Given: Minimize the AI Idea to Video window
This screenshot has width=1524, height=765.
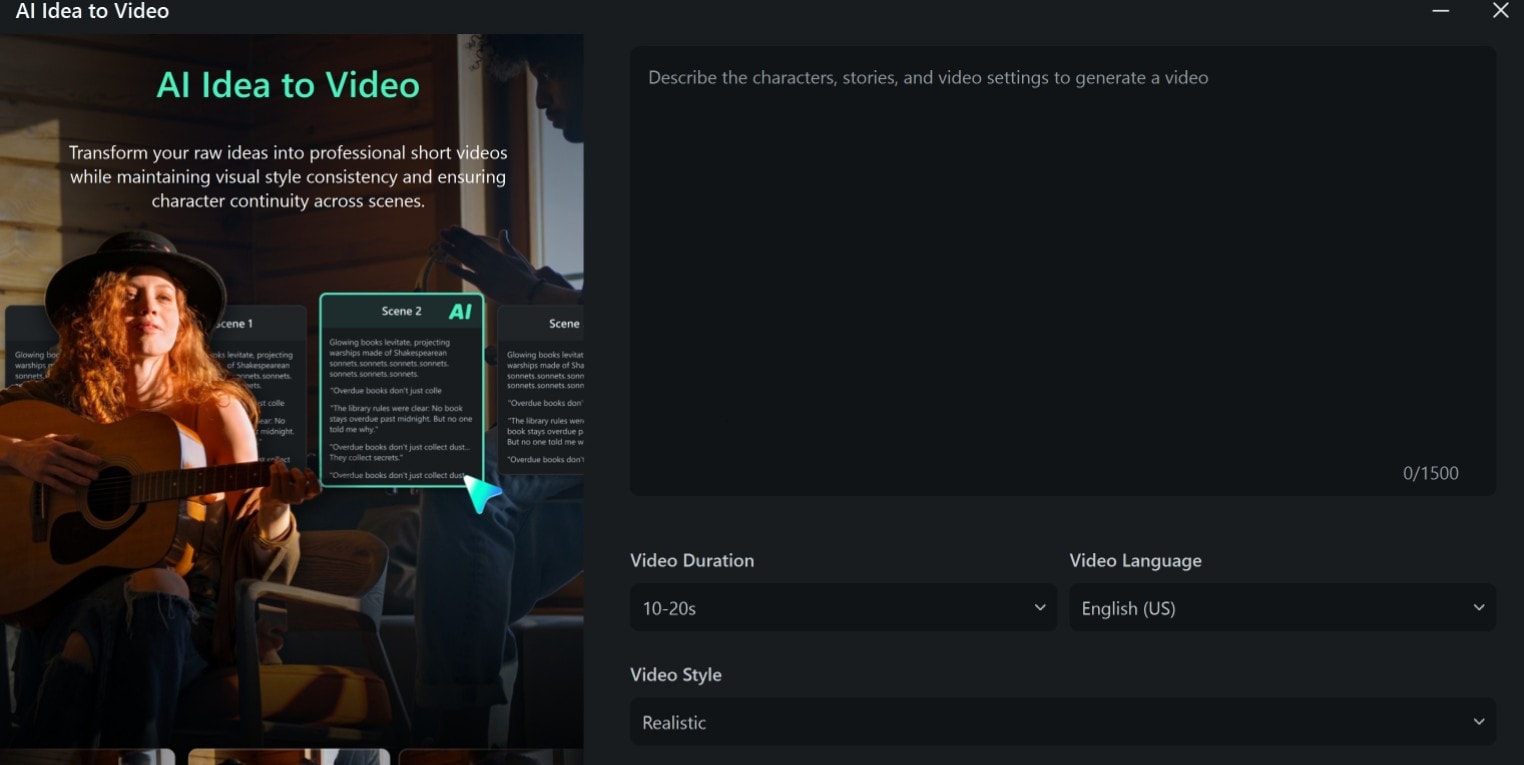Looking at the screenshot, I should click(1441, 11).
